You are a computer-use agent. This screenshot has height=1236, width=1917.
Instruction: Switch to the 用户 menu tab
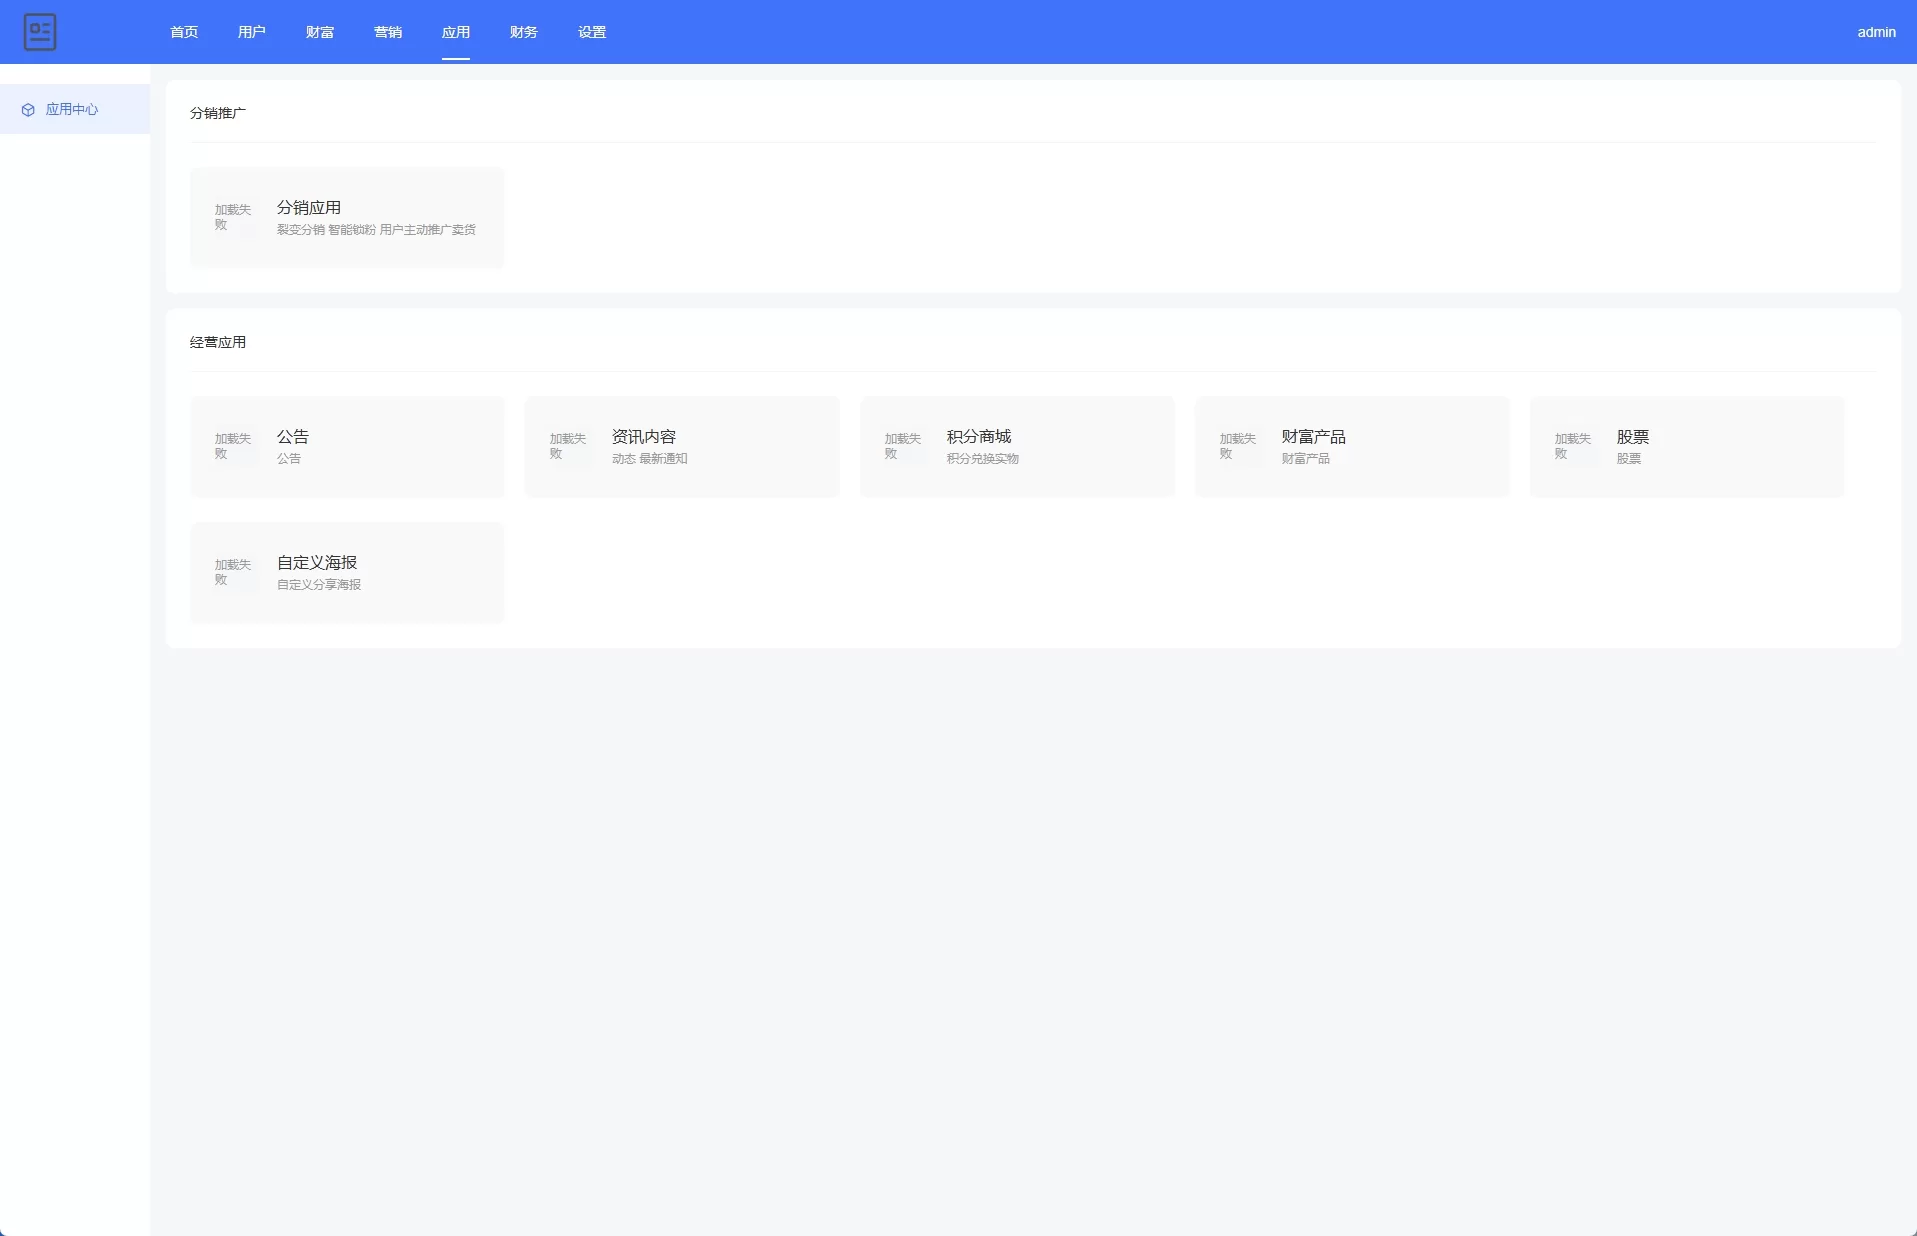coord(252,32)
